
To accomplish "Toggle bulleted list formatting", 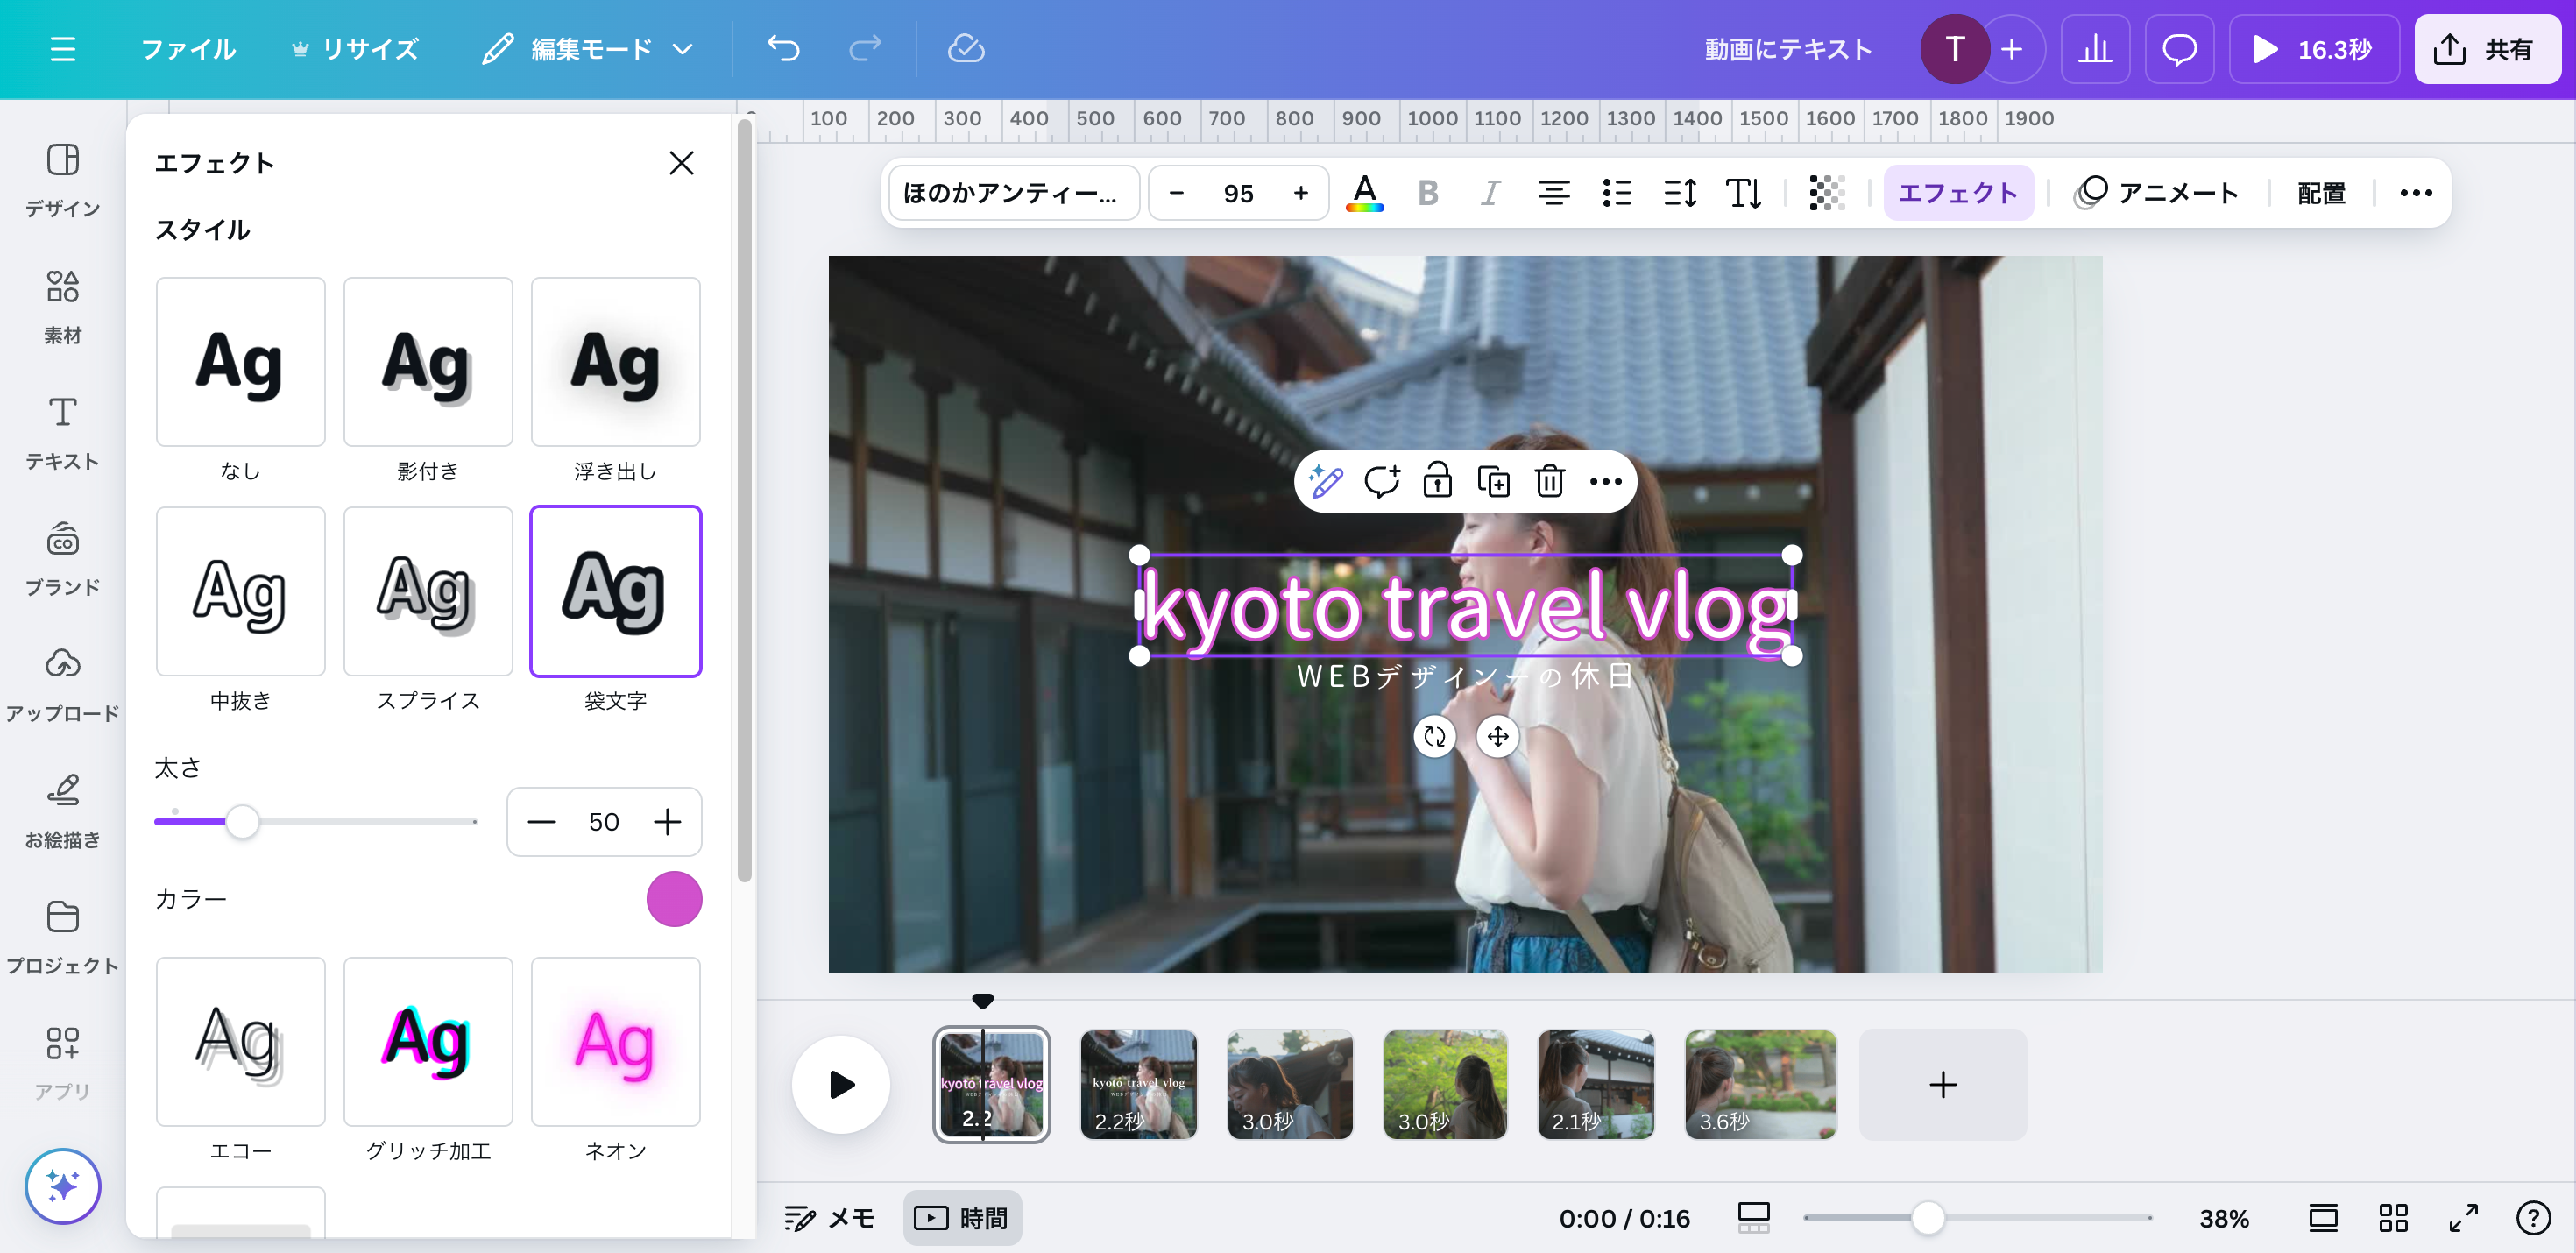I will tap(1616, 193).
